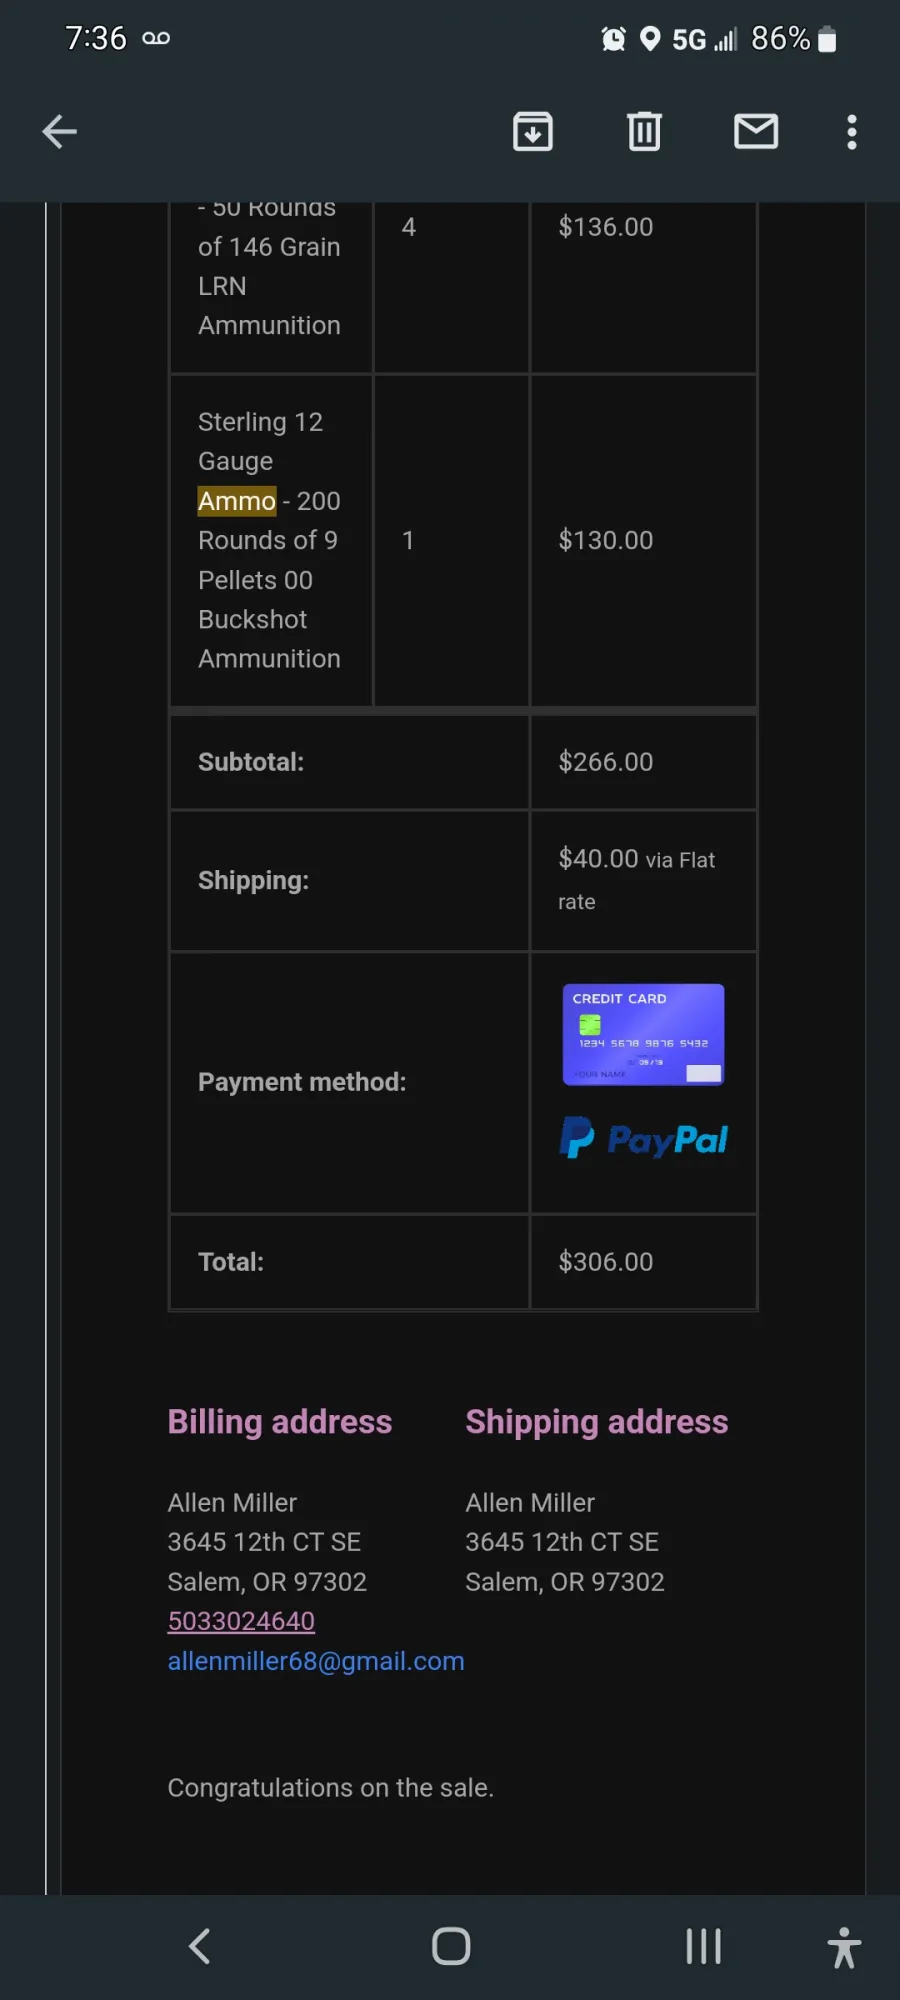
Task: Tap the Shipping address heading
Action: [x=597, y=1422]
